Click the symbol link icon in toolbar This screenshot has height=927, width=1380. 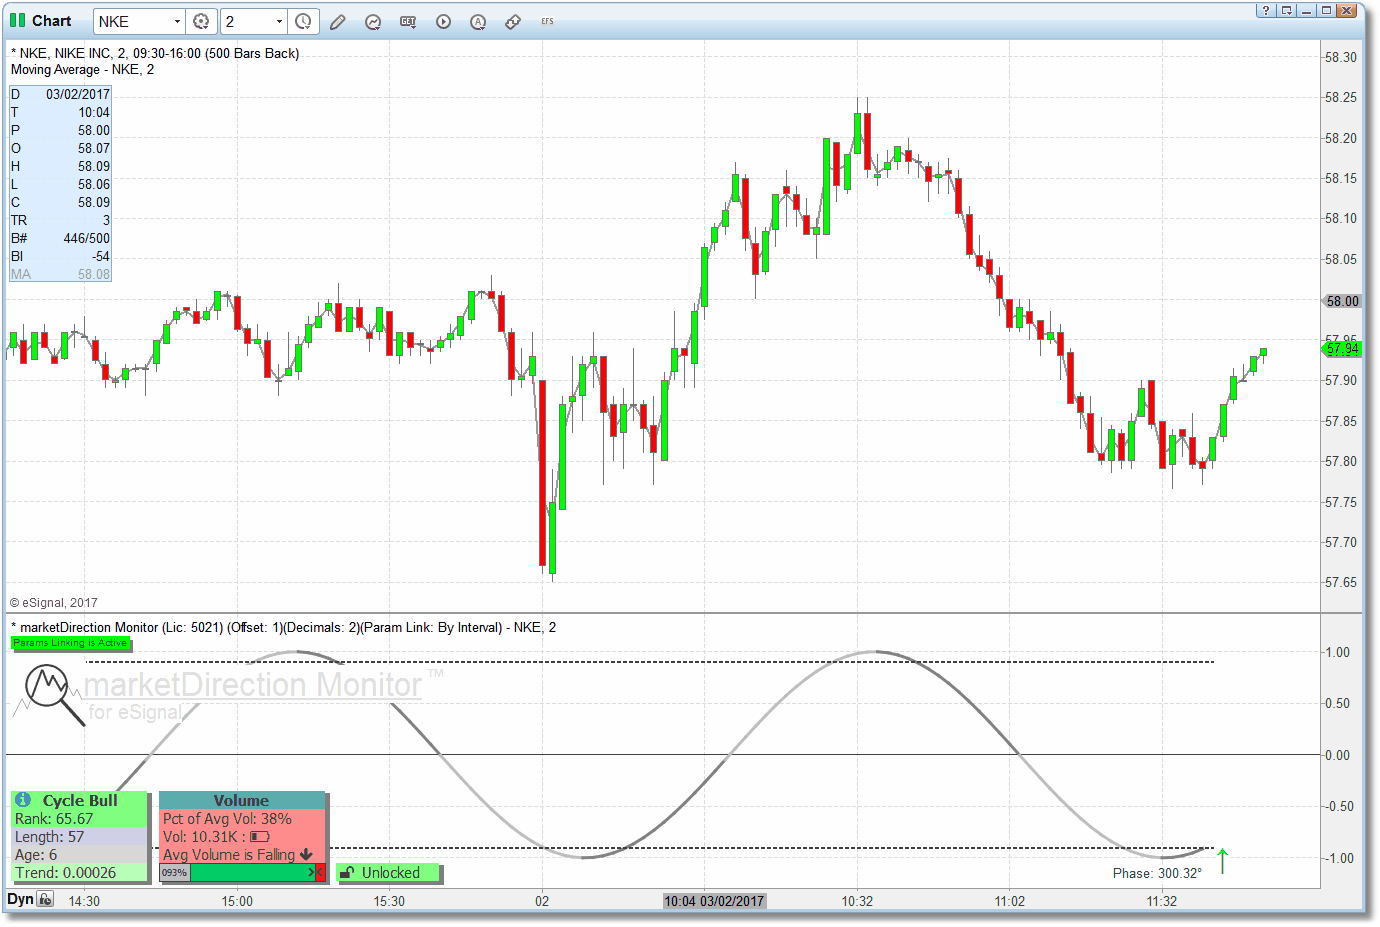click(x=513, y=21)
